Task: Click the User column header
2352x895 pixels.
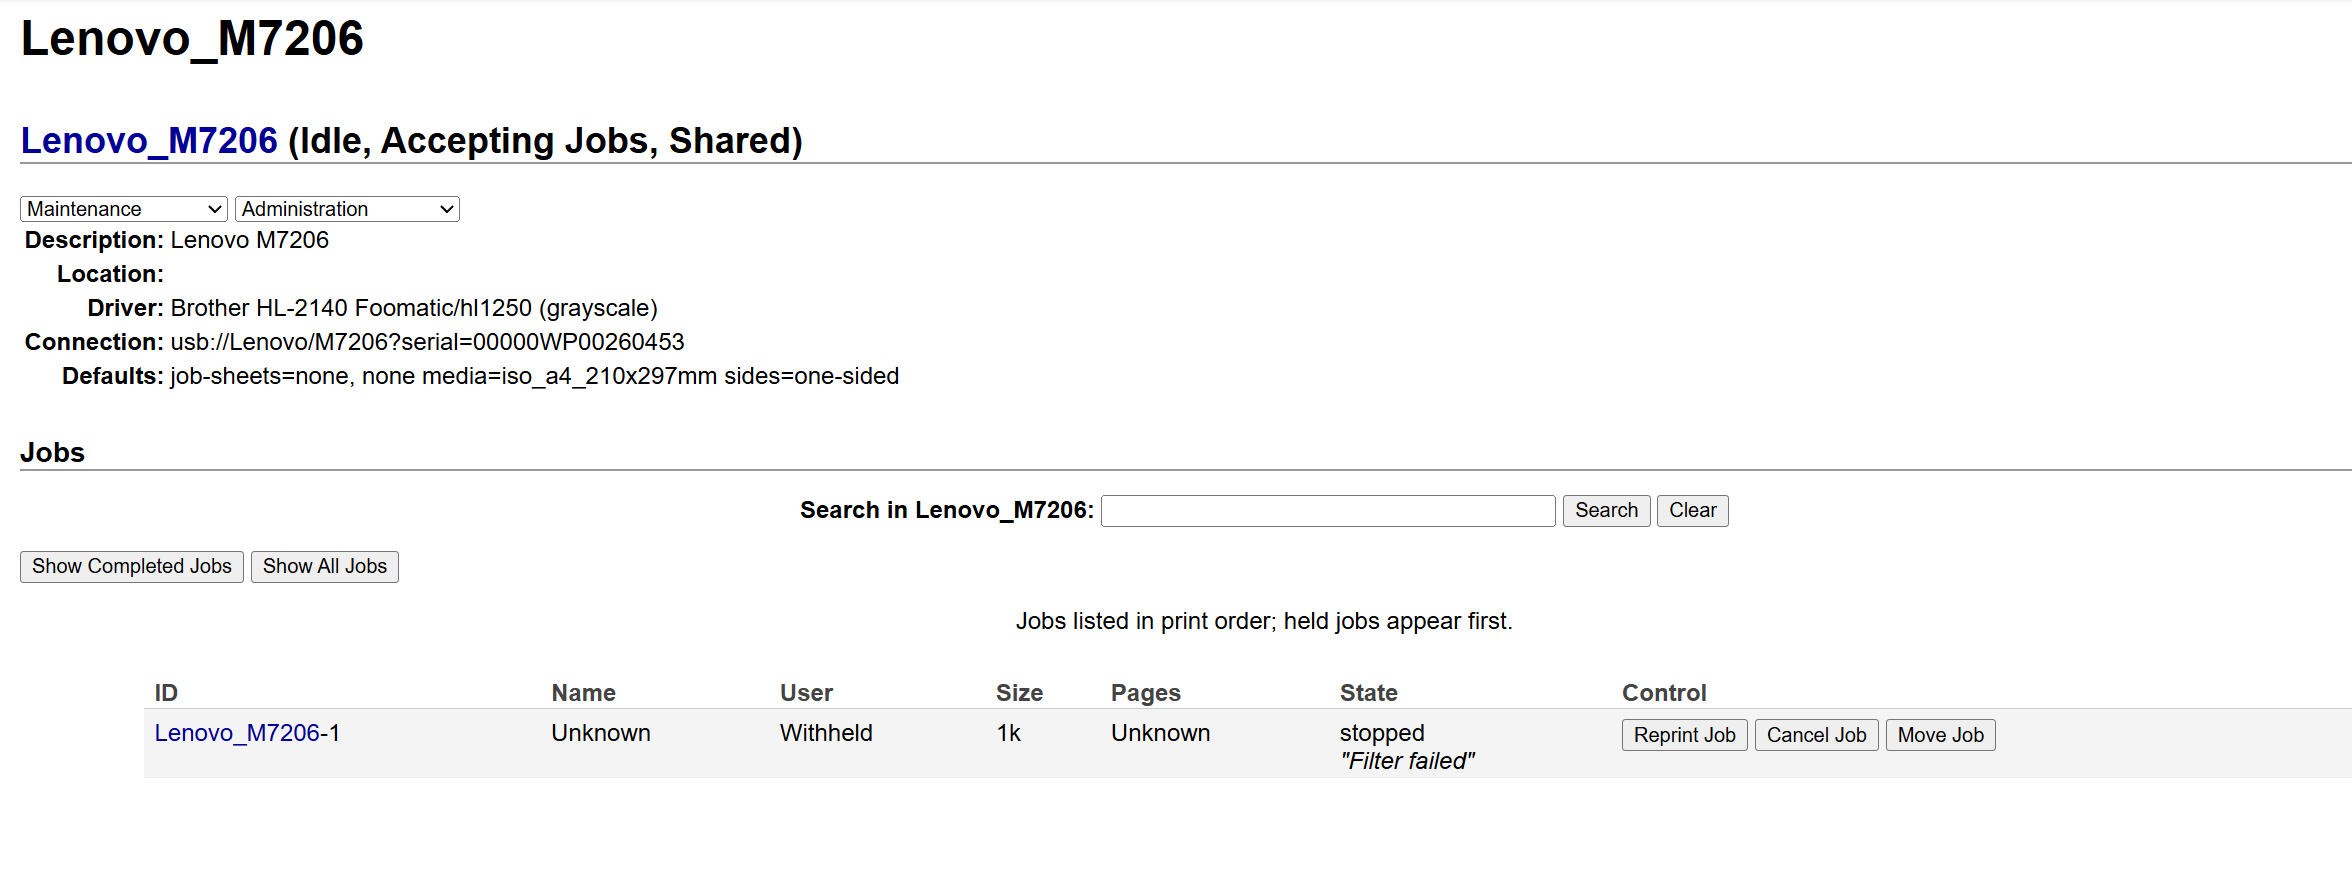Action: 807,693
